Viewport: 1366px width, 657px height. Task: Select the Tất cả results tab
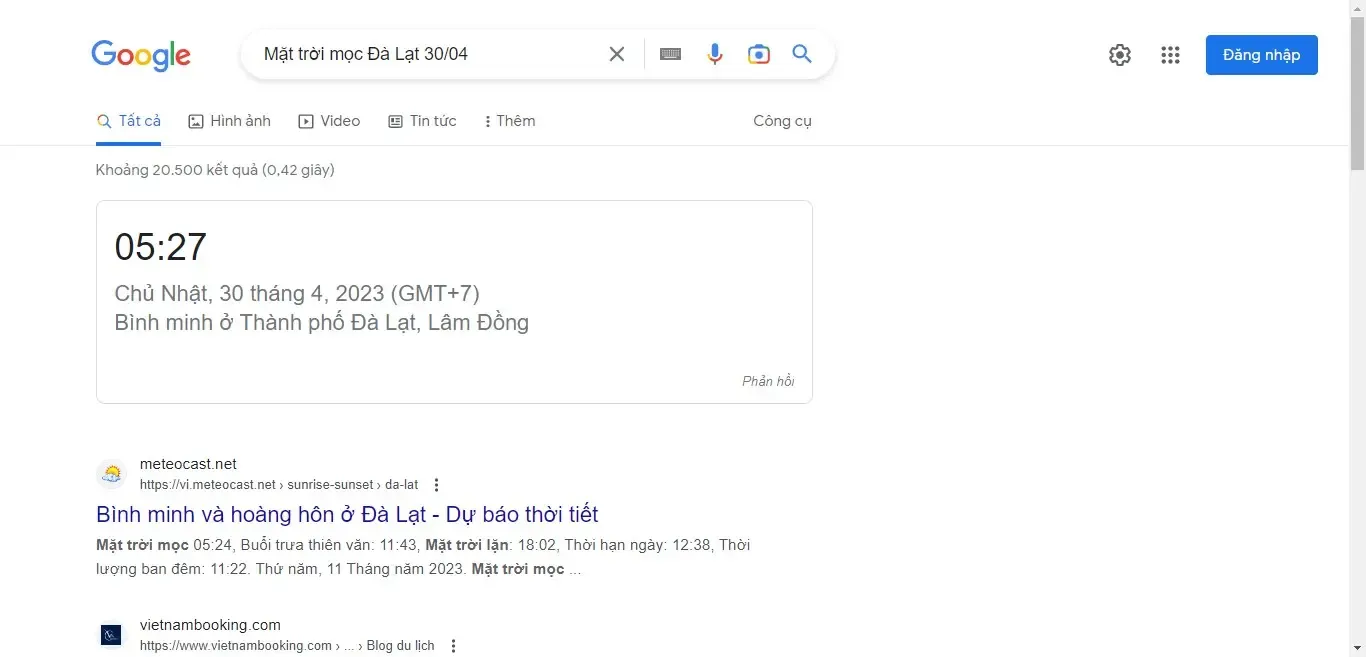(x=129, y=120)
